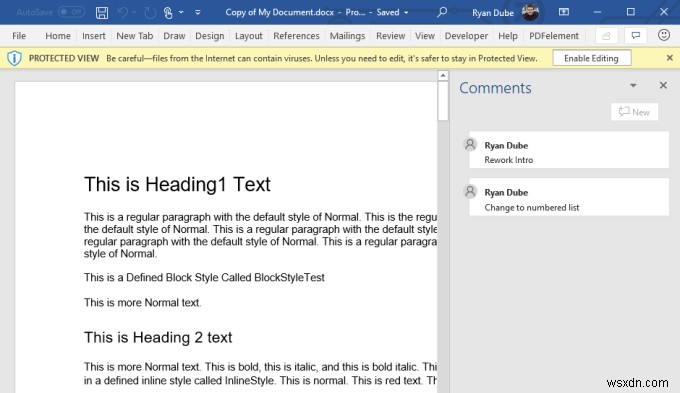
Task: Toggle the AutoSave switch
Action: coord(72,12)
